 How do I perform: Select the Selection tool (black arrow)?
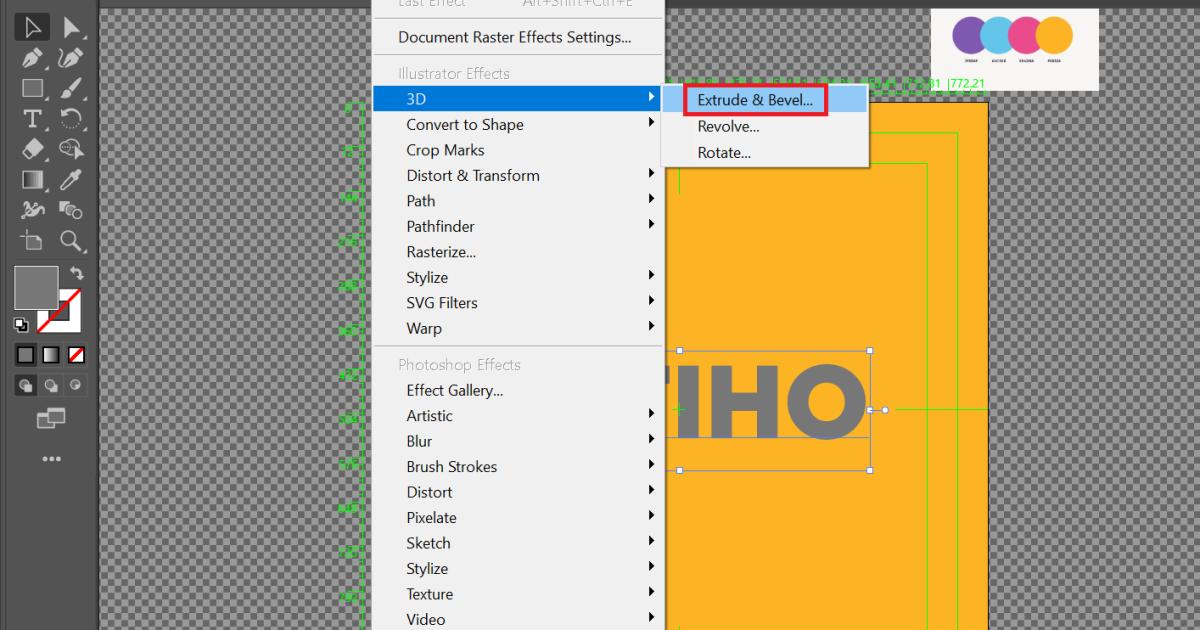pos(32,27)
